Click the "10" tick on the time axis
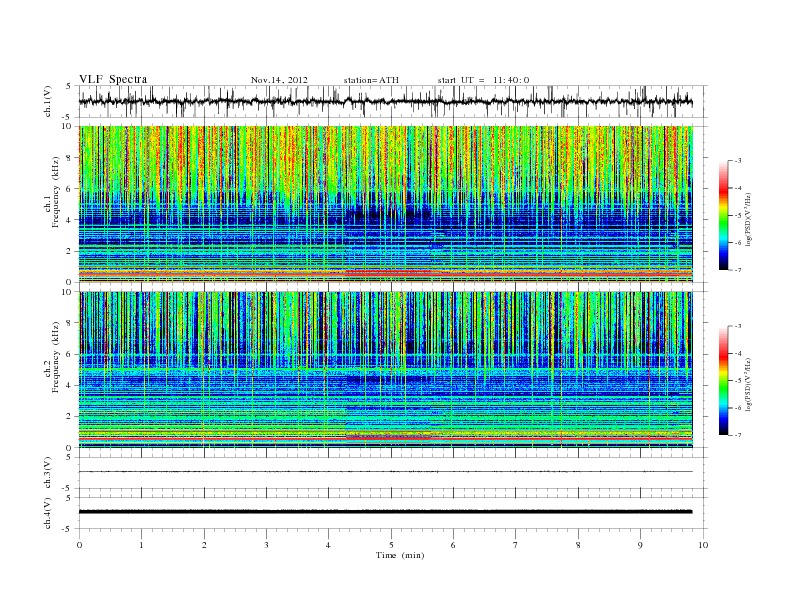Image resolution: width=792 pixels, height=612 pixels. 703,545
